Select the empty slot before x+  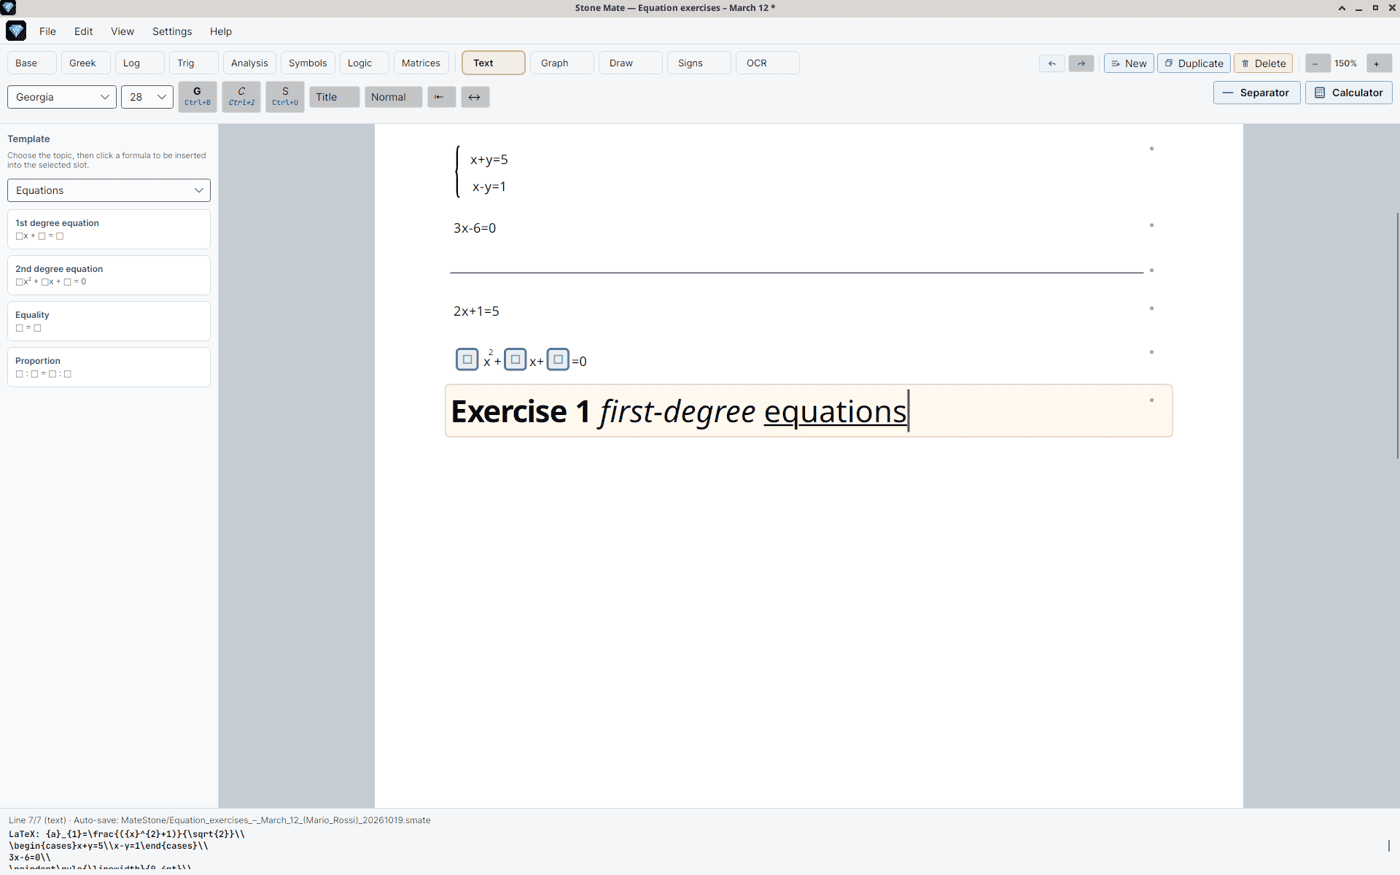515,359
